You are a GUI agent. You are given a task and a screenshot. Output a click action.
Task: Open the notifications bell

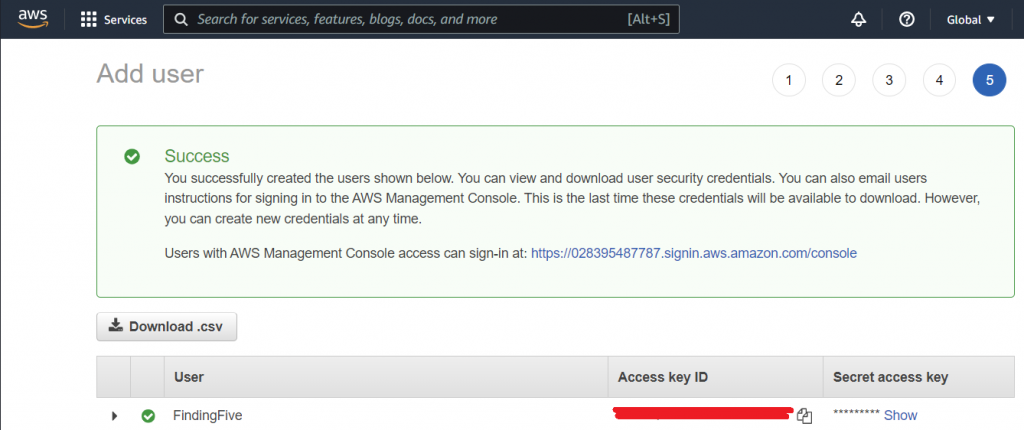click(858, 20)
